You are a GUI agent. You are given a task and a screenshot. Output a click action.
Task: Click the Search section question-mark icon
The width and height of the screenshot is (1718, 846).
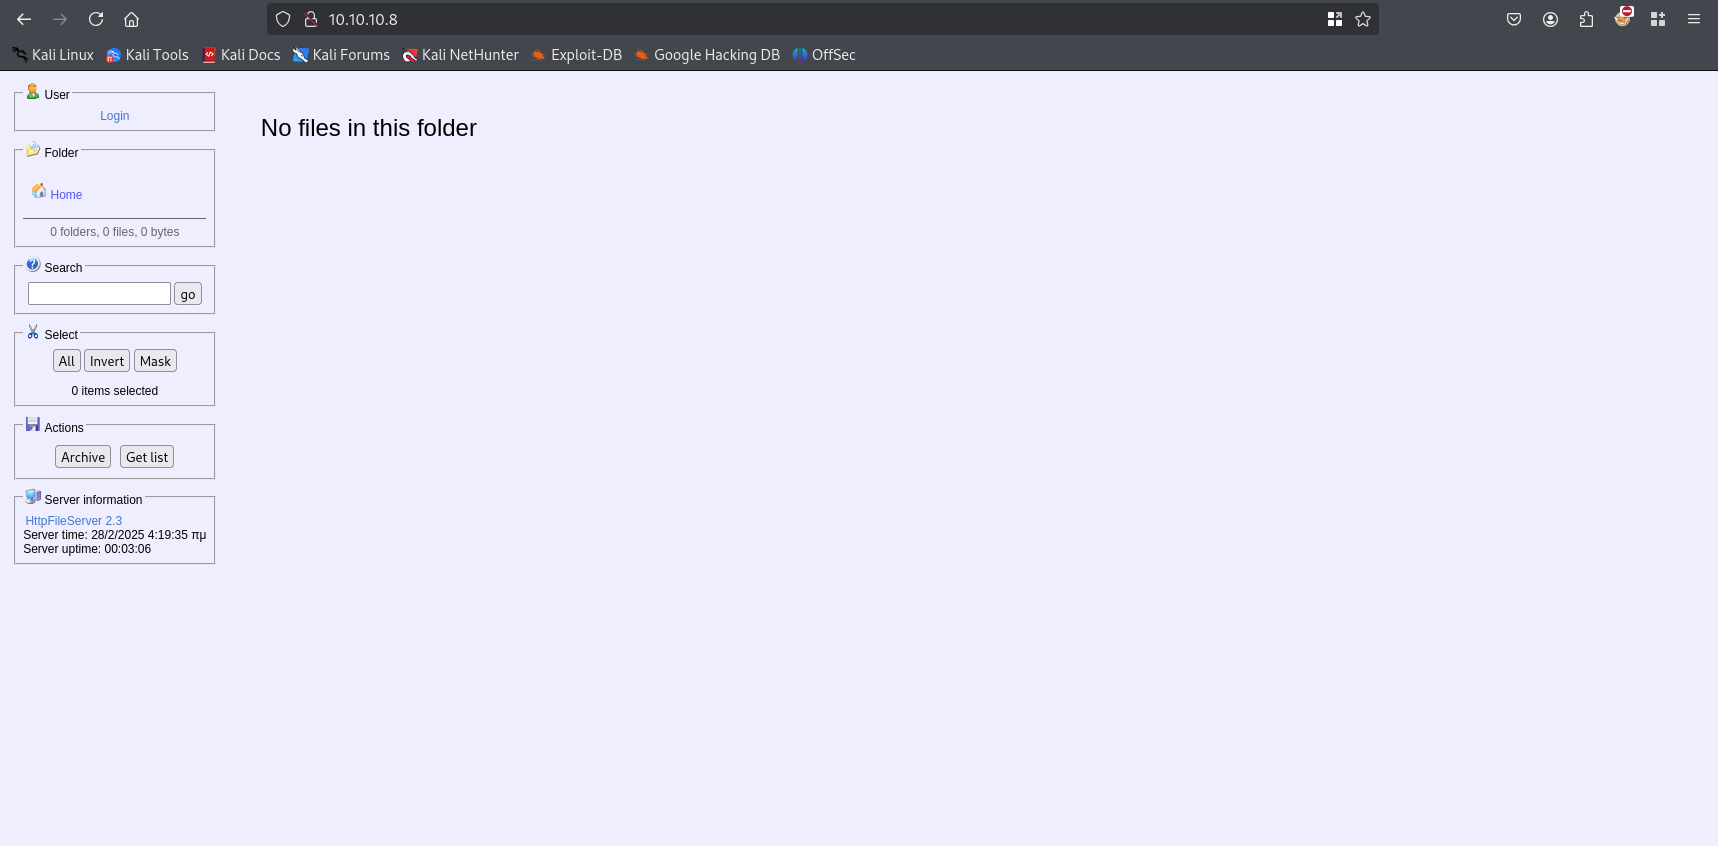[x=33, y=265]
